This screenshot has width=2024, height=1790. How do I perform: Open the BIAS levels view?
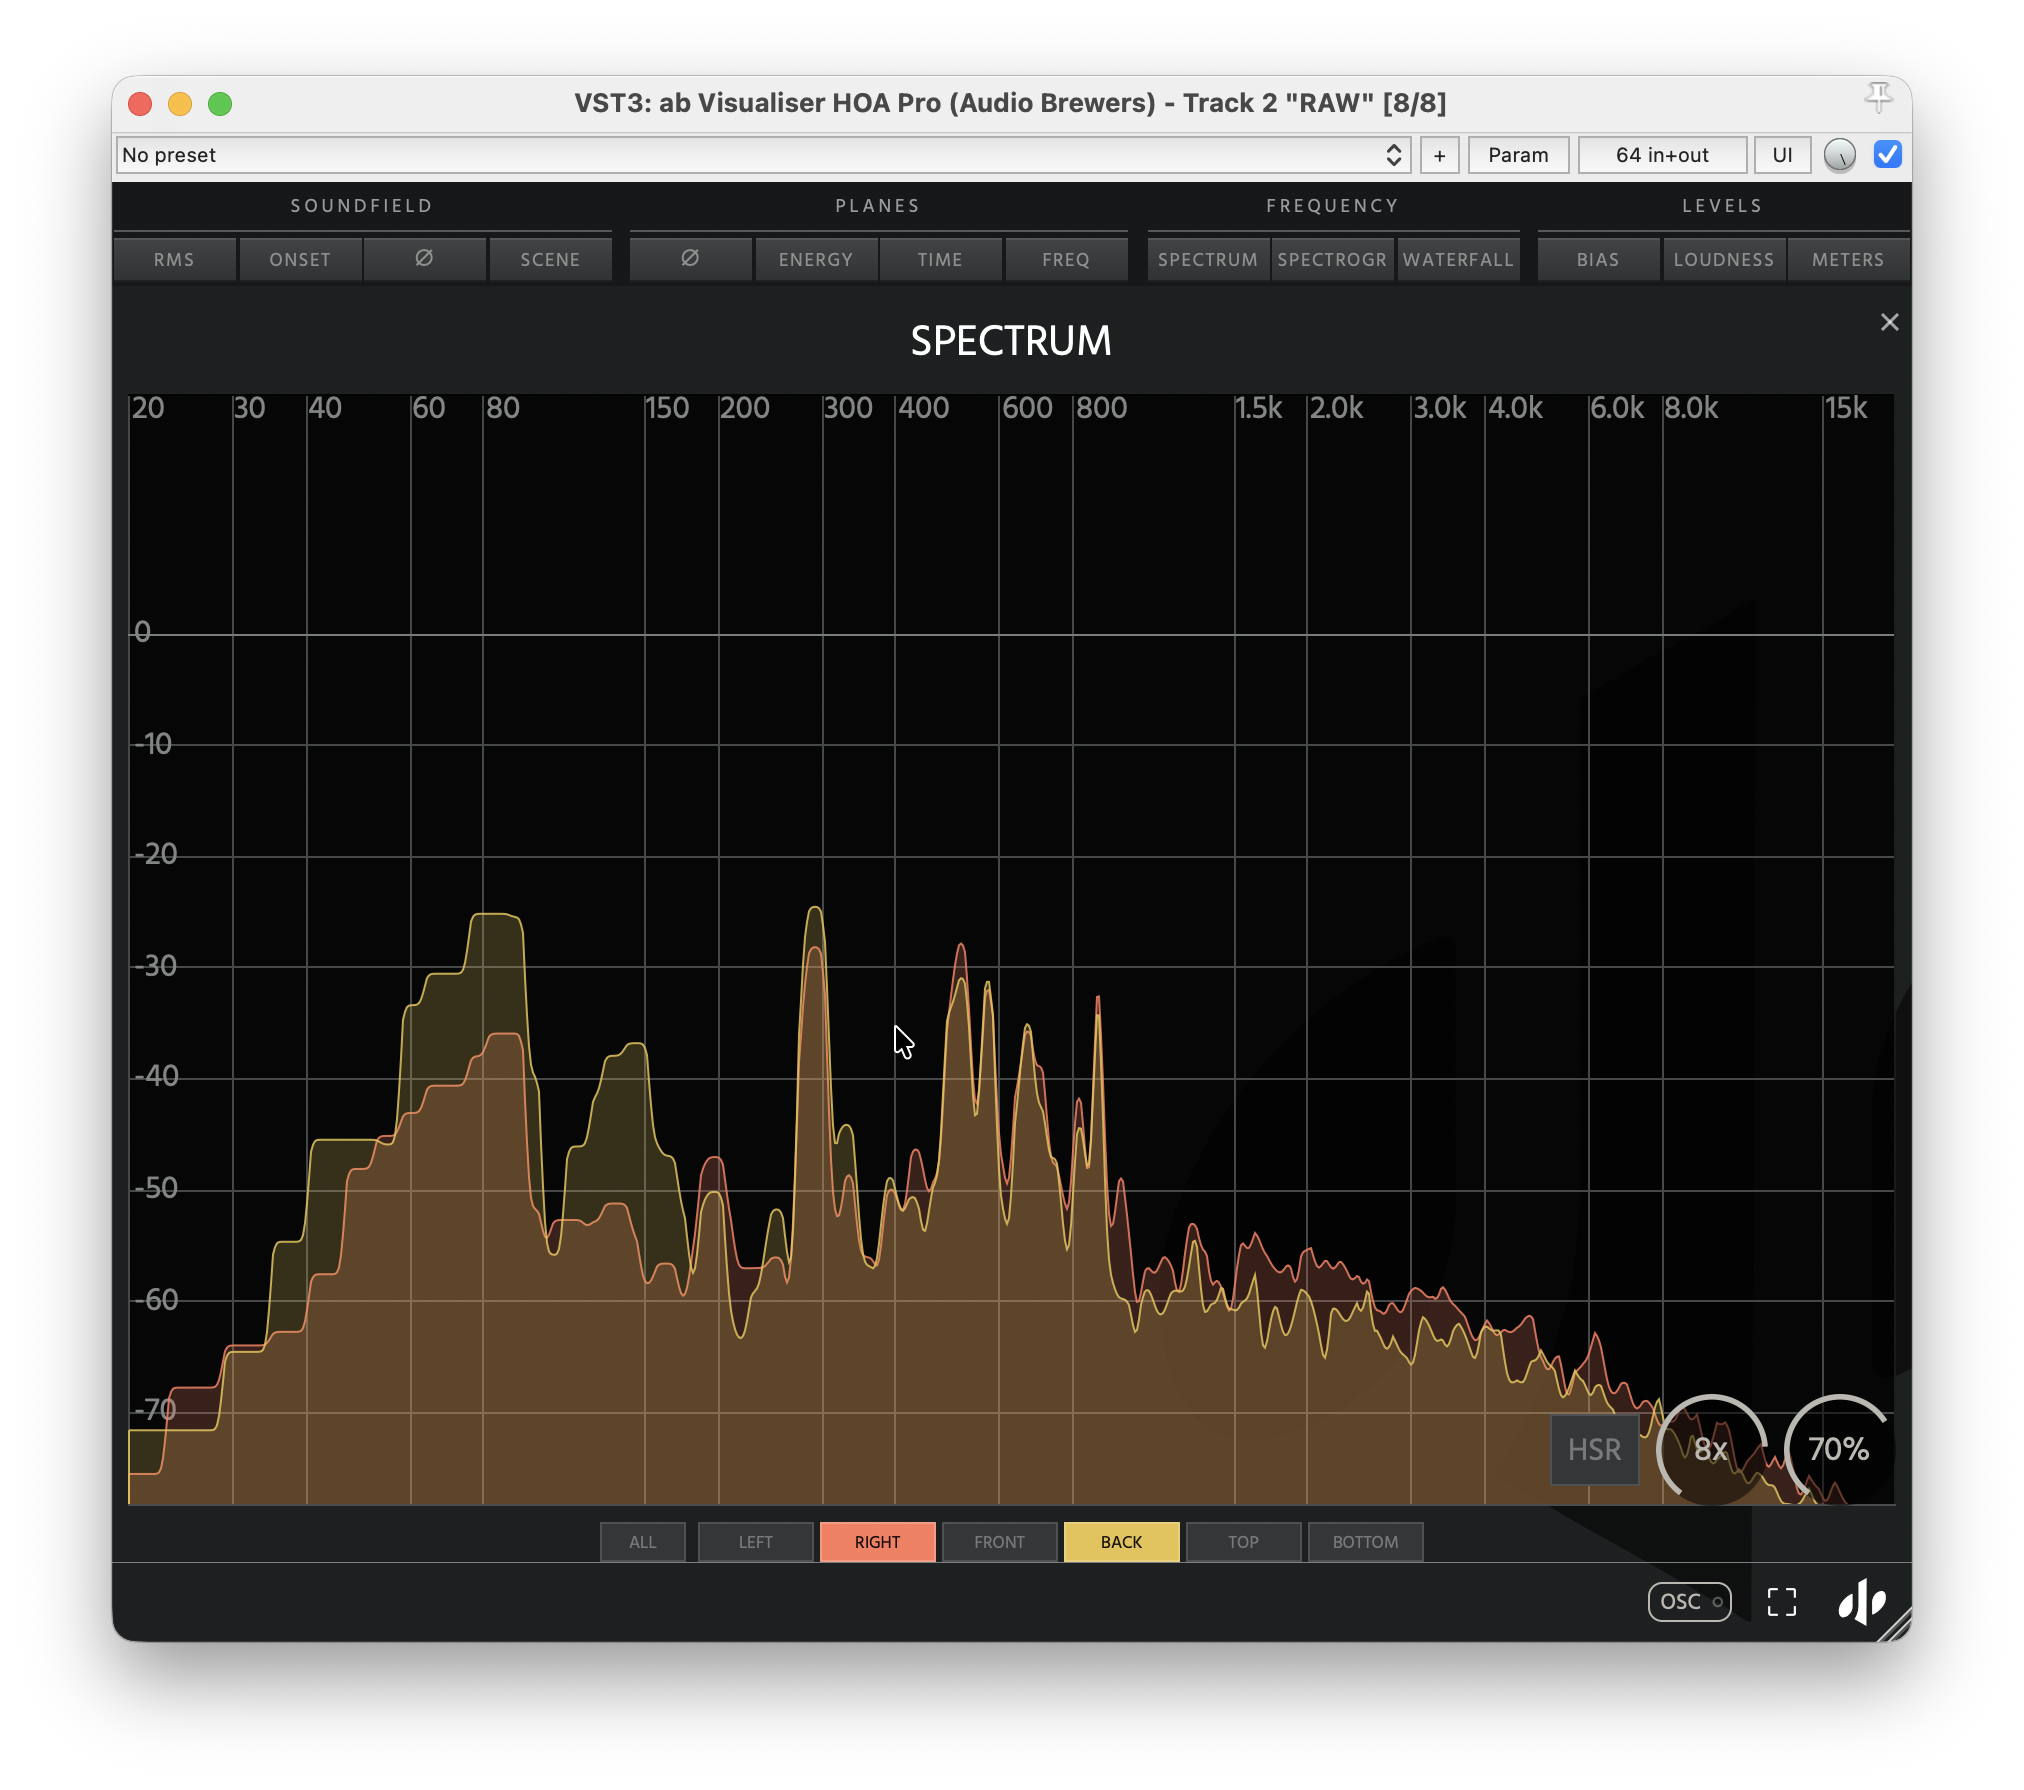1598,259
